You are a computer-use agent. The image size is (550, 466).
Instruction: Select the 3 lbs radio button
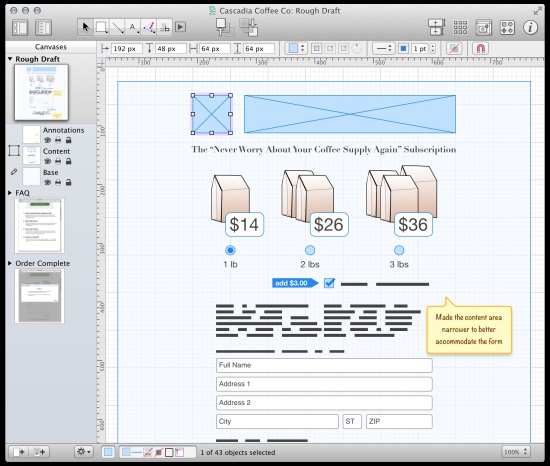[399, 250]
